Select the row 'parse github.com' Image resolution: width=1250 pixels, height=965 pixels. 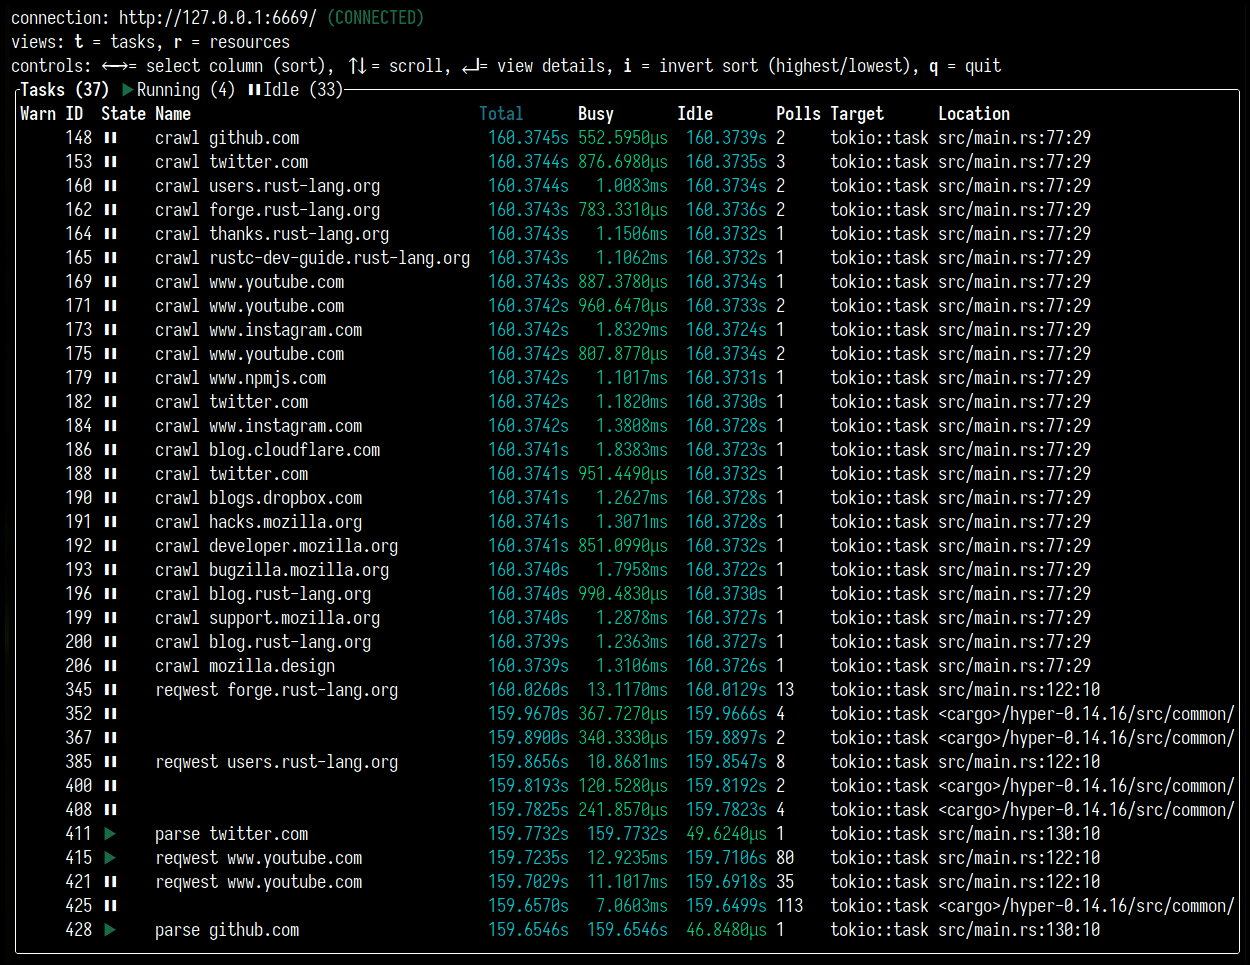pos(628,930)
